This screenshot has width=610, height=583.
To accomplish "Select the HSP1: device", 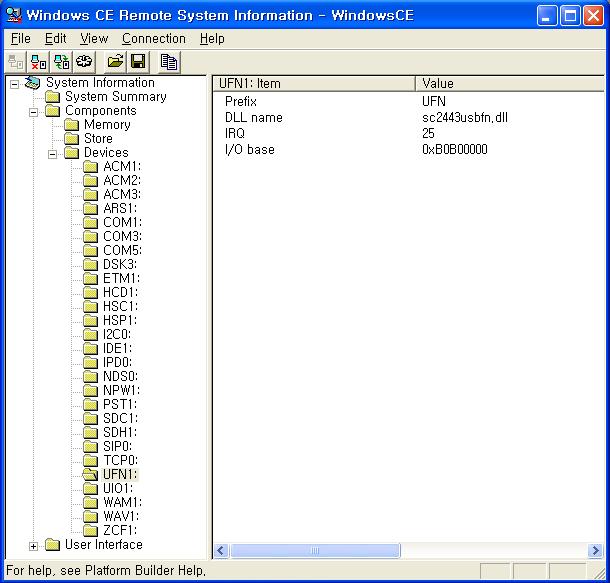I will pyautogui.click(x=120, y=320).
